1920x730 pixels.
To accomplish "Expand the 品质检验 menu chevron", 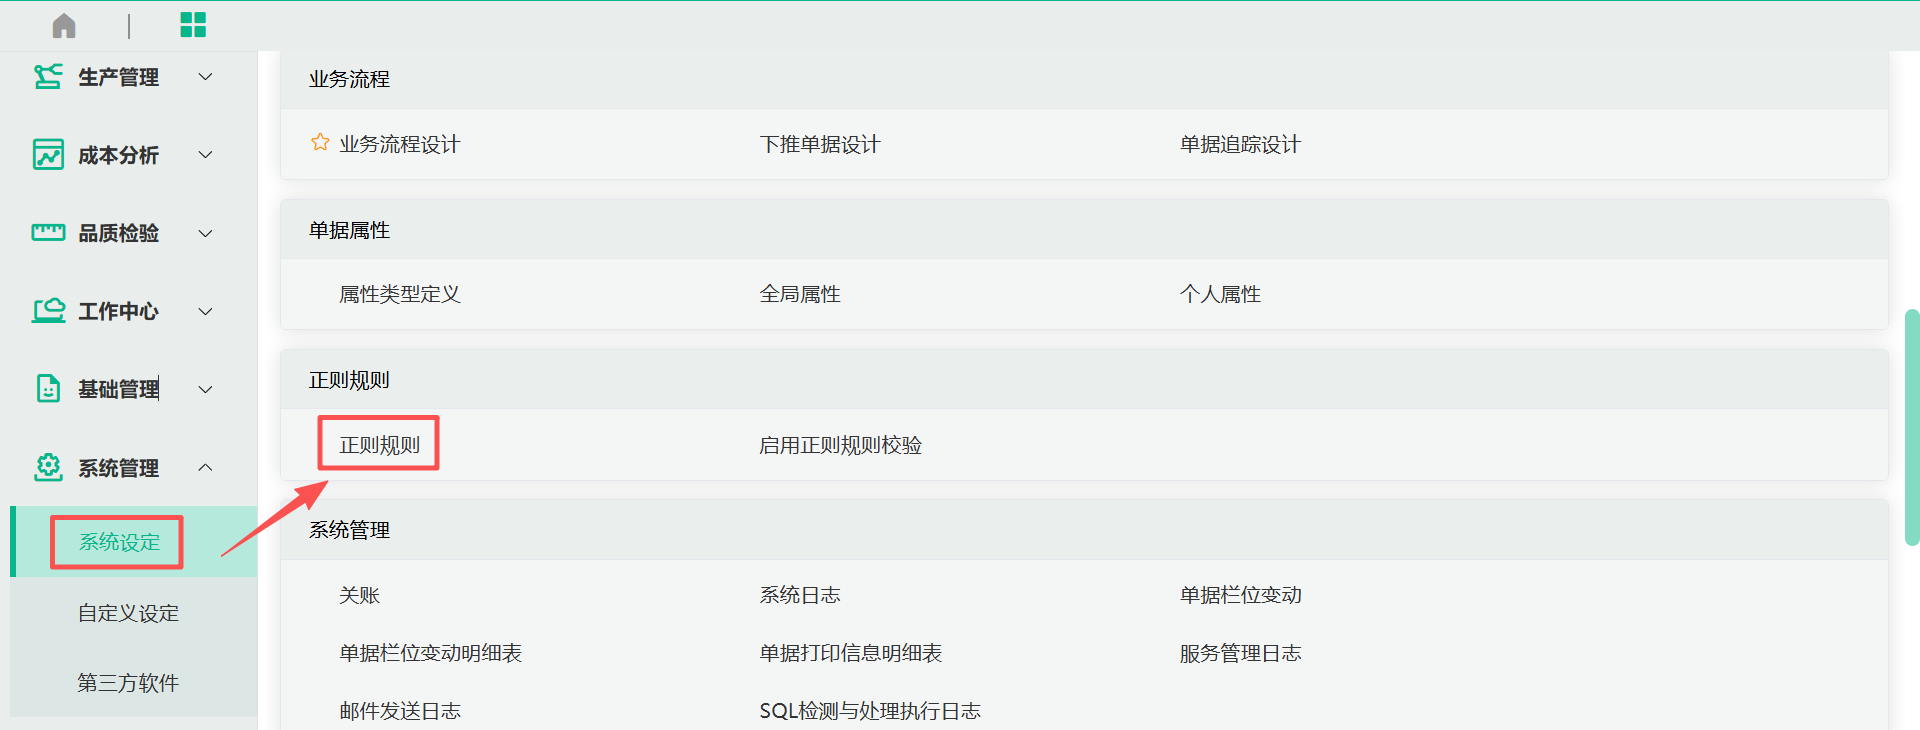I will coord(206,233).
